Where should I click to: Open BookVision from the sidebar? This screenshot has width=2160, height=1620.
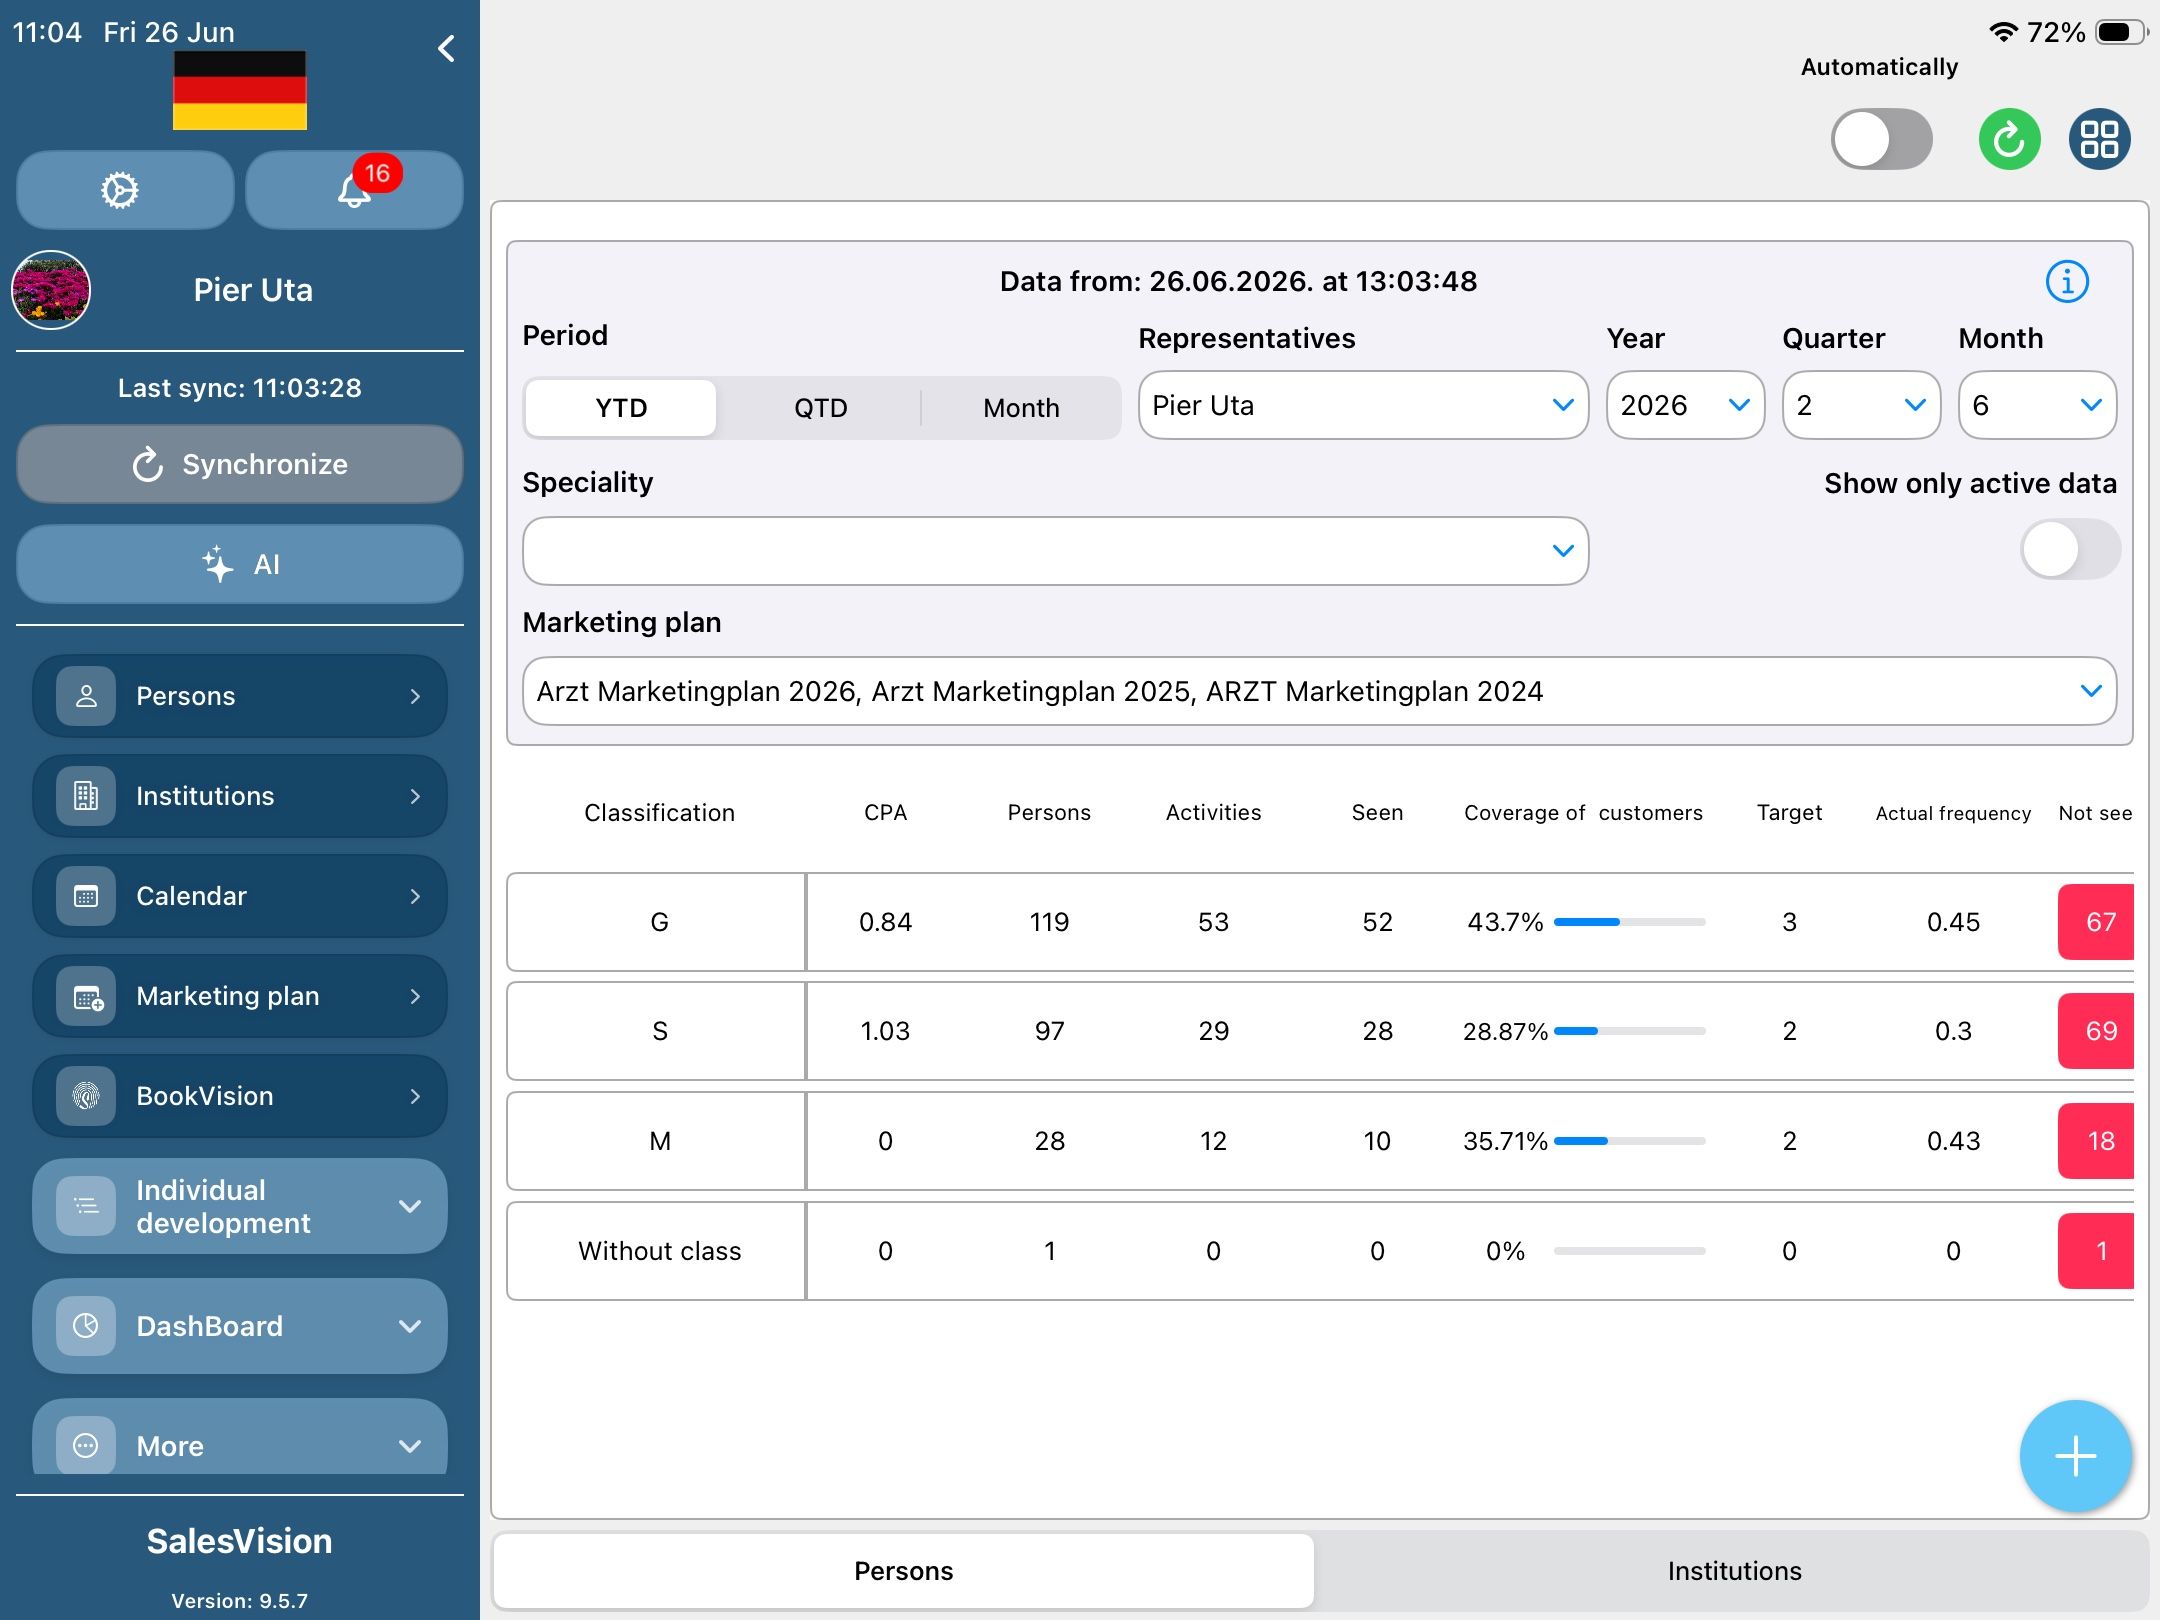coord(240,1096)
